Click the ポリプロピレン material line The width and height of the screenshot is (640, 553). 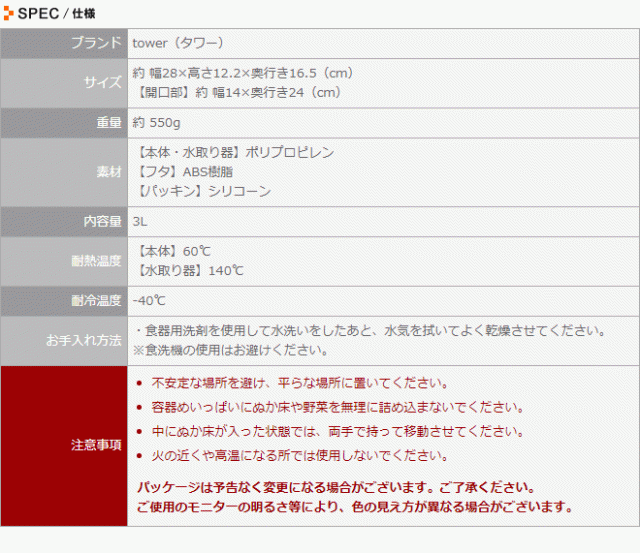(233, 153)
